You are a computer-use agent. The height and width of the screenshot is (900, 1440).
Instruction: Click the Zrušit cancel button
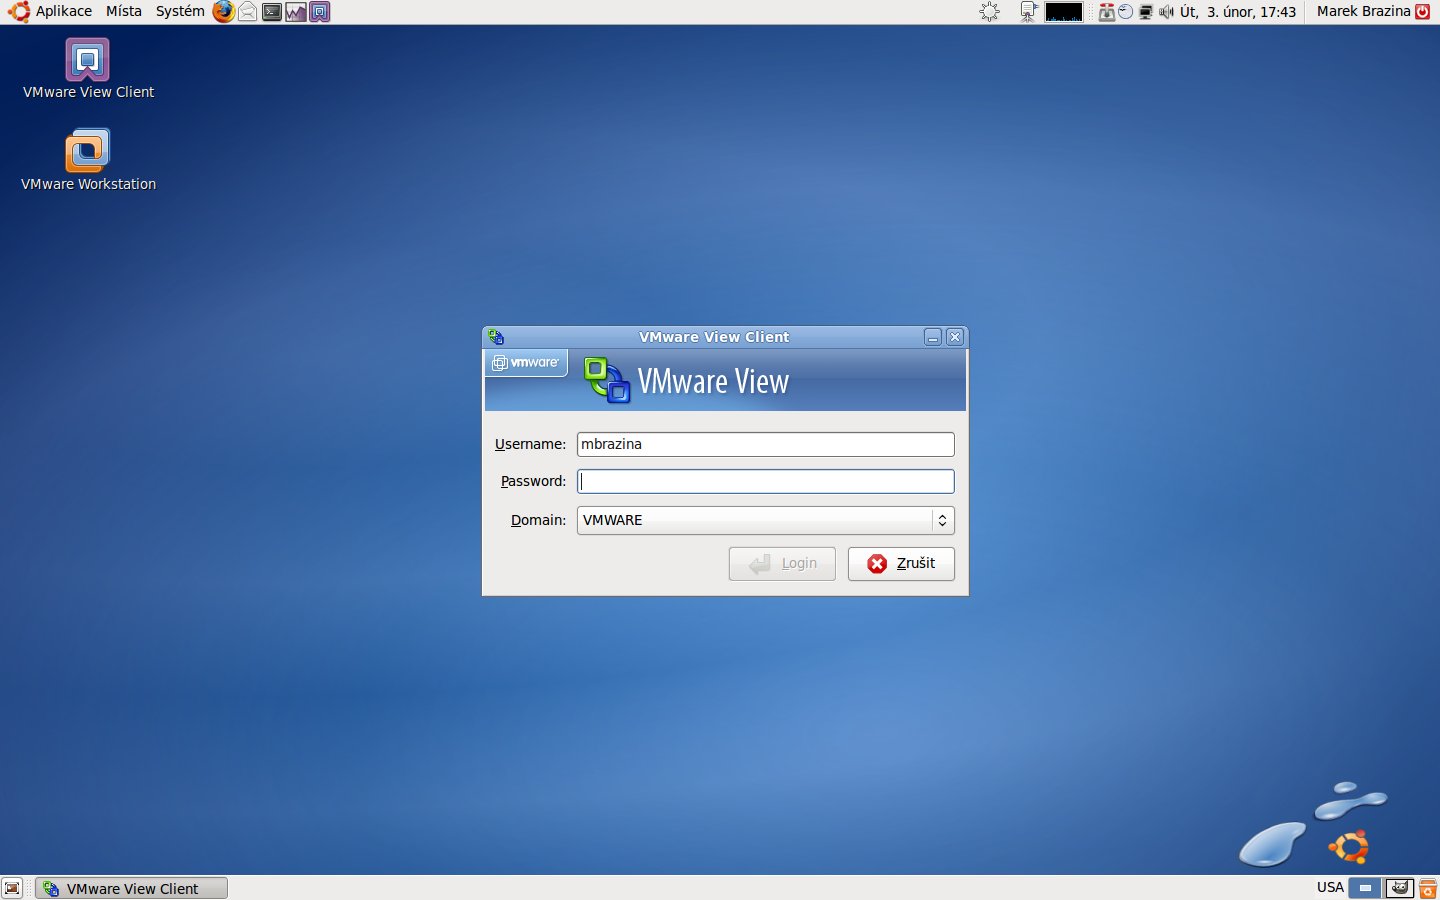901,564
